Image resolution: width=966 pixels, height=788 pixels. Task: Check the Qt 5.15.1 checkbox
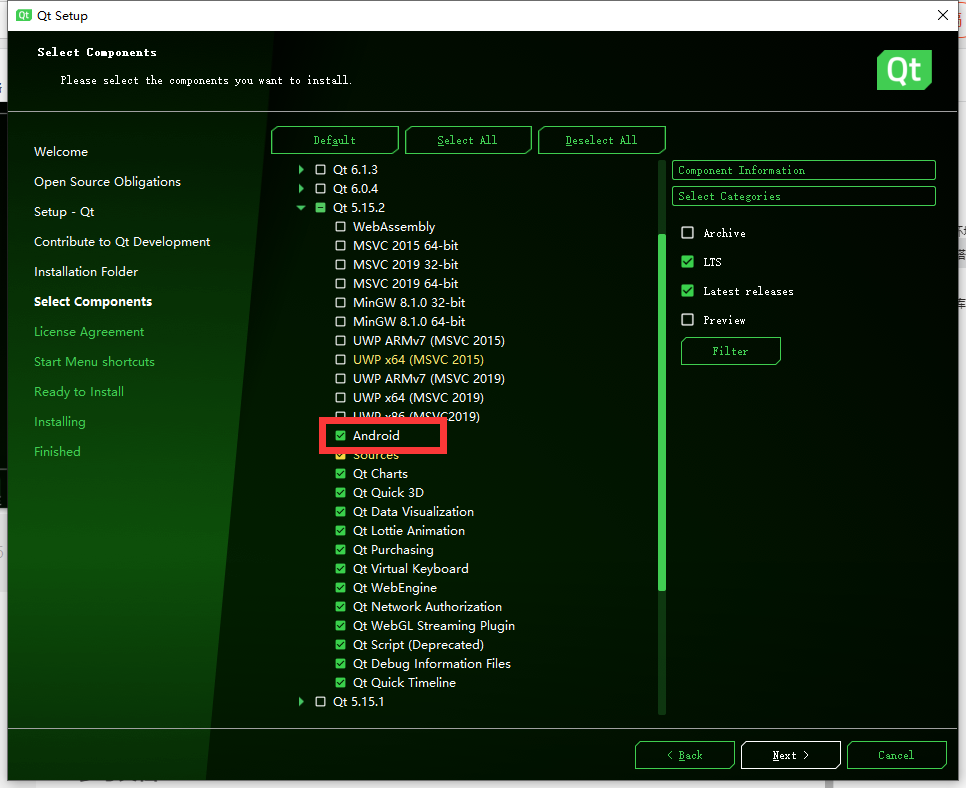click(x=320, y=702)
